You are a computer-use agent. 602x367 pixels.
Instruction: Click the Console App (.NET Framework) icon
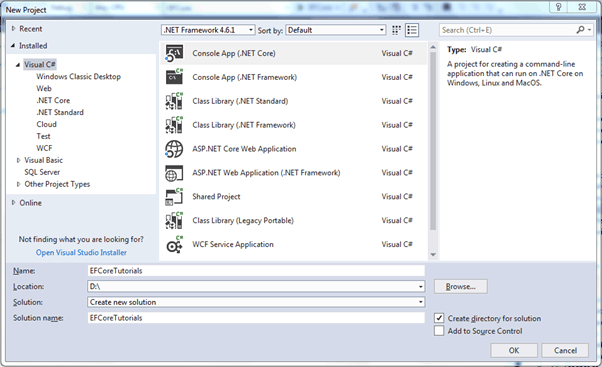pos(174,77)
